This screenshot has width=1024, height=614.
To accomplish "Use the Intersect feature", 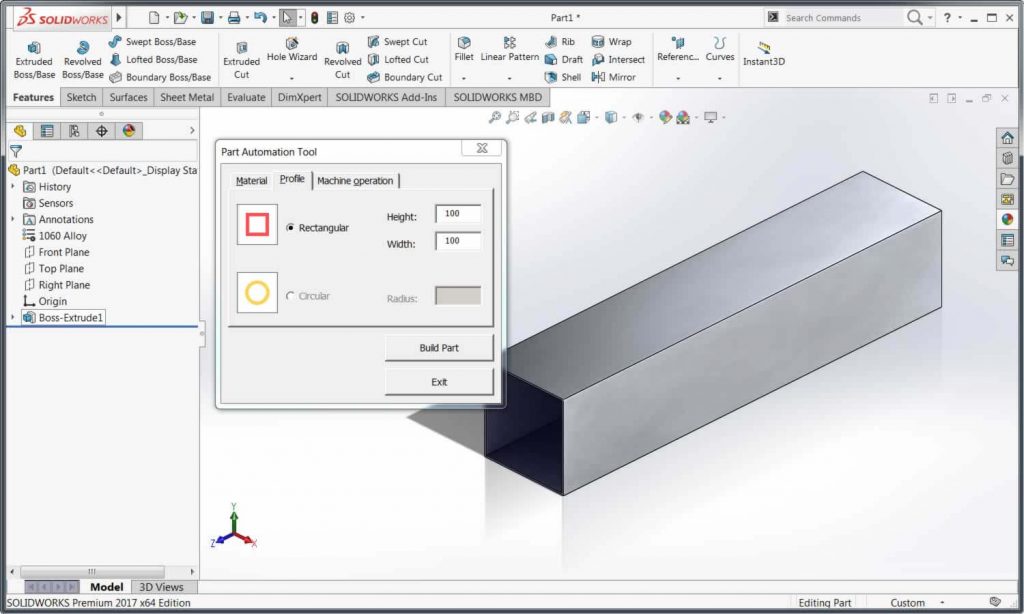I will click(618, 59).
